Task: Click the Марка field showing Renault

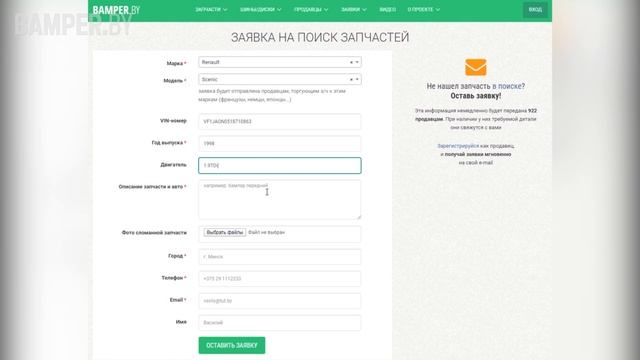Action: pyautogui.click(x=280, y=62)
